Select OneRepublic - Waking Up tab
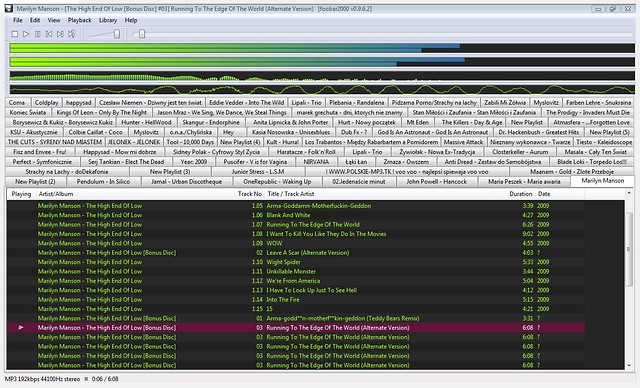Screen dimensions: 640x388 277,182
